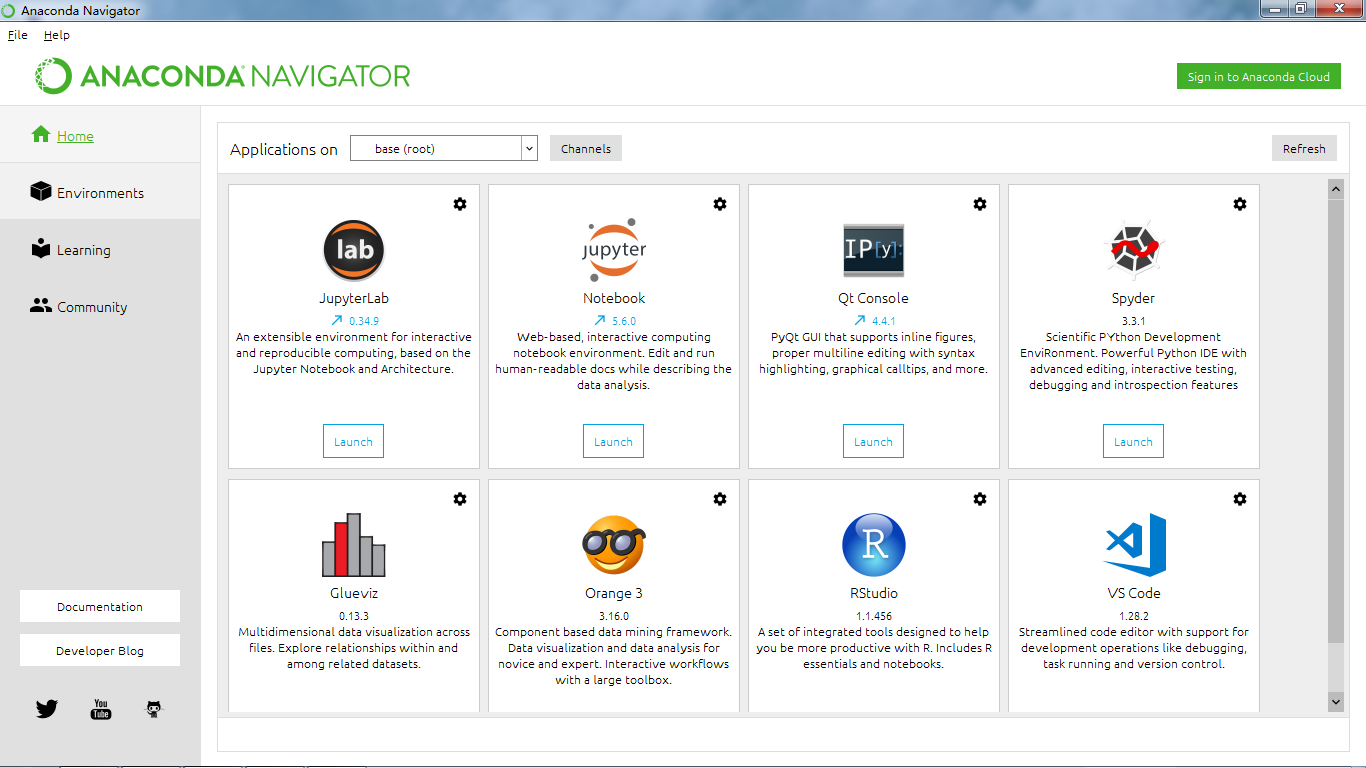Click the Glueviz bar chart icon
The height and width of the screenshot is (768, 1366).
[x=354, y=545]
